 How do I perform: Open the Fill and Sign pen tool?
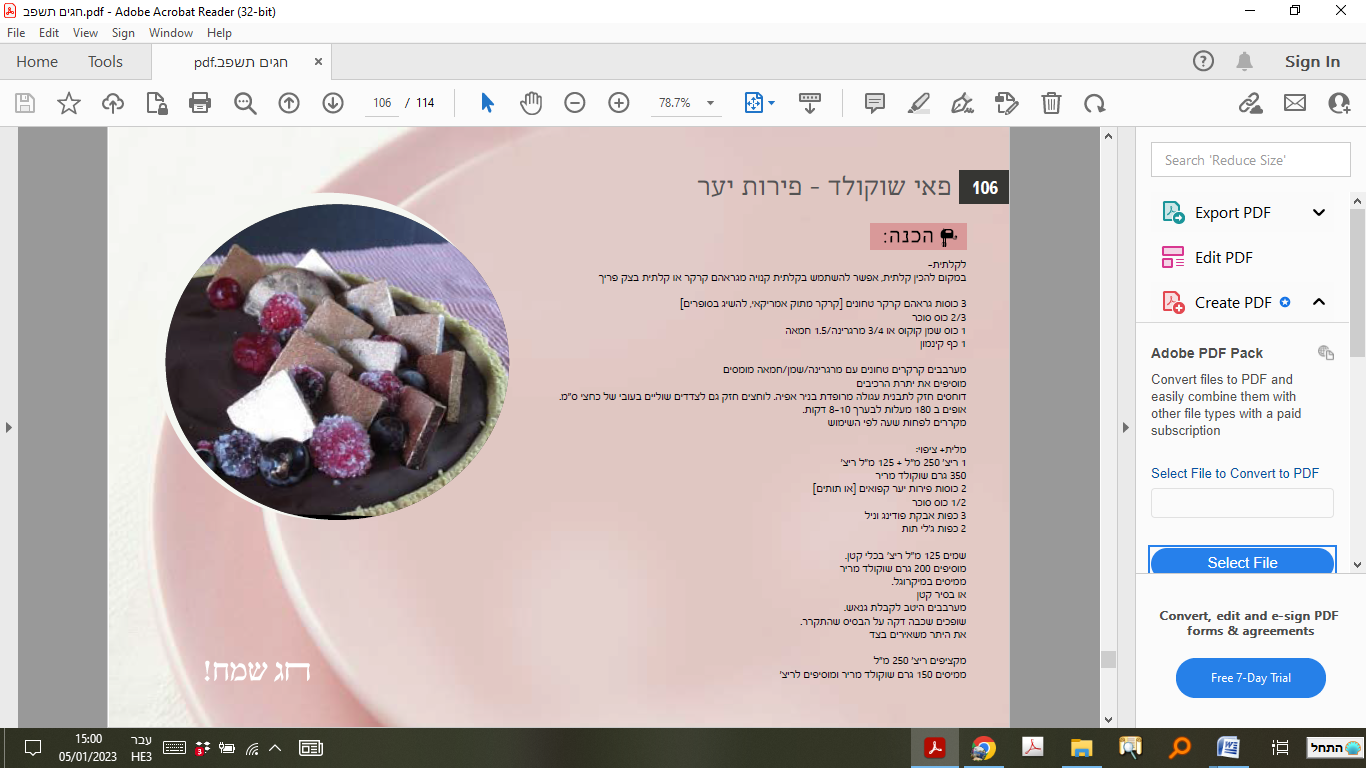click(962, 103)
